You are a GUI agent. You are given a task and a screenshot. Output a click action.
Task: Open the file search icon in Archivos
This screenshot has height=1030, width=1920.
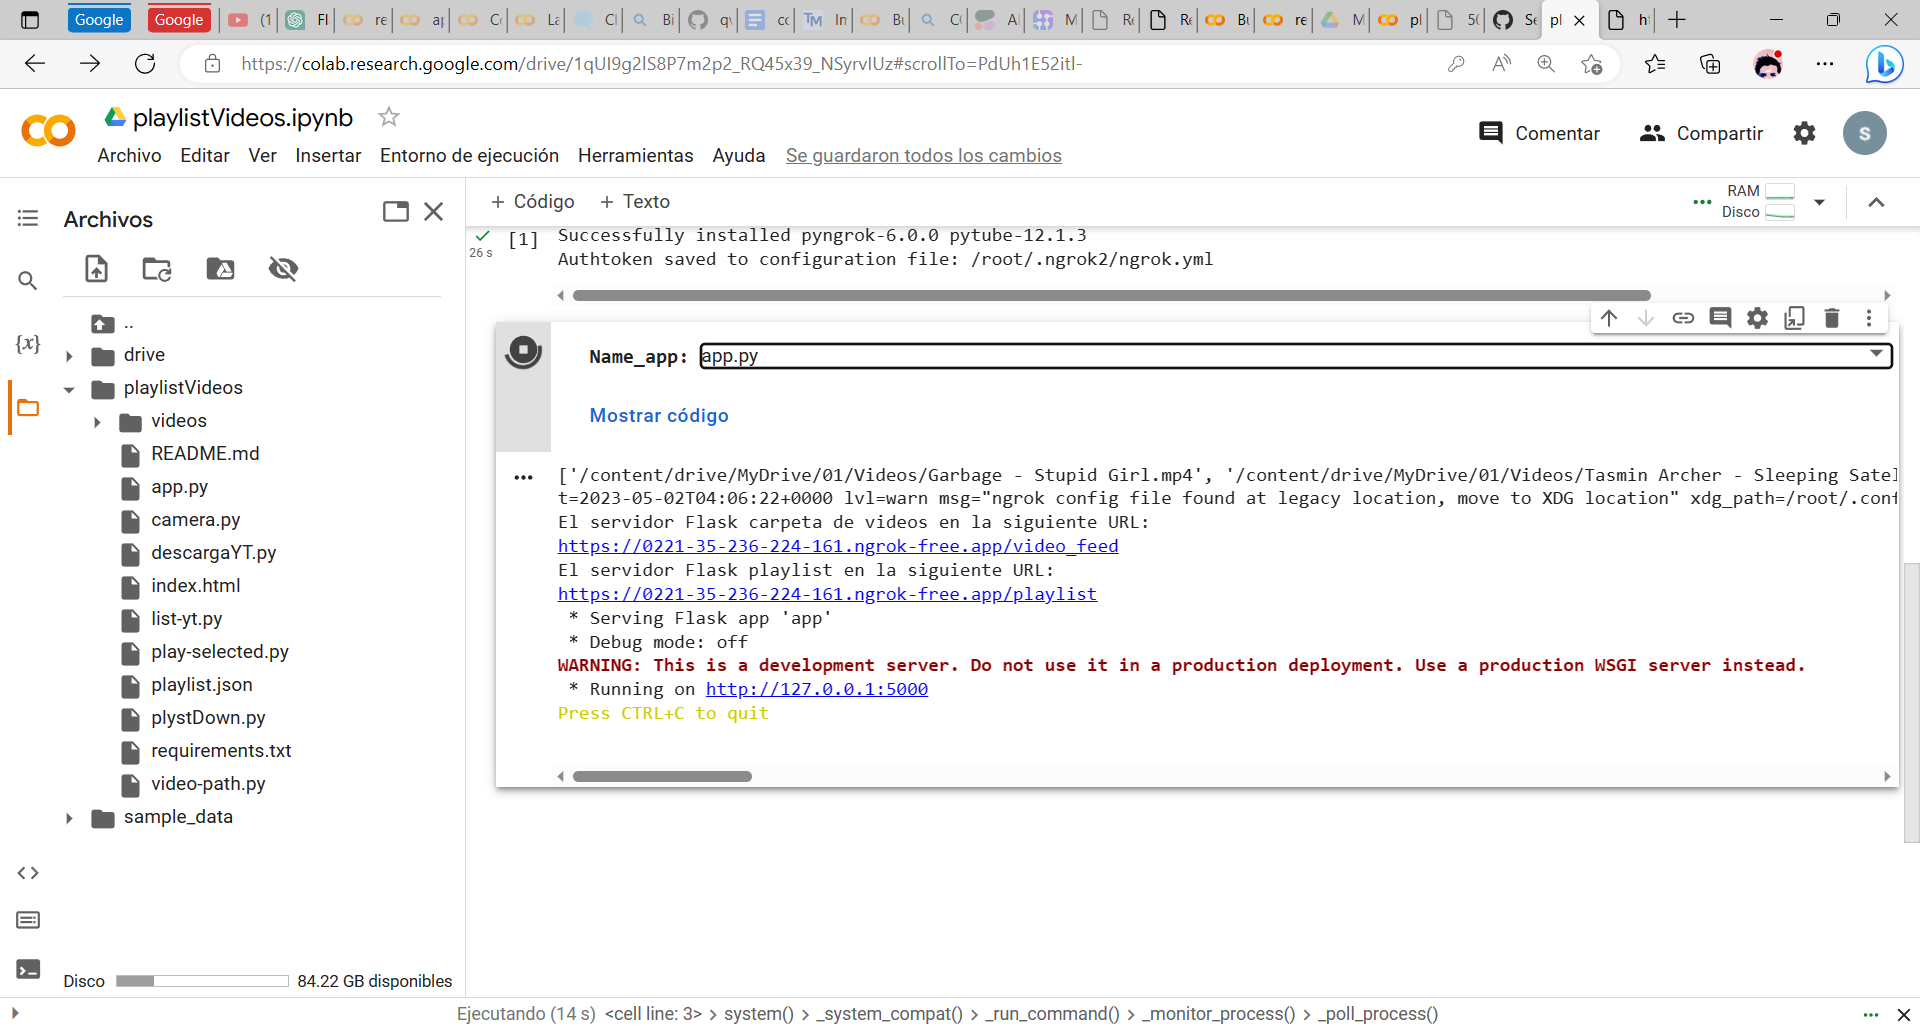tap(27, 281)
